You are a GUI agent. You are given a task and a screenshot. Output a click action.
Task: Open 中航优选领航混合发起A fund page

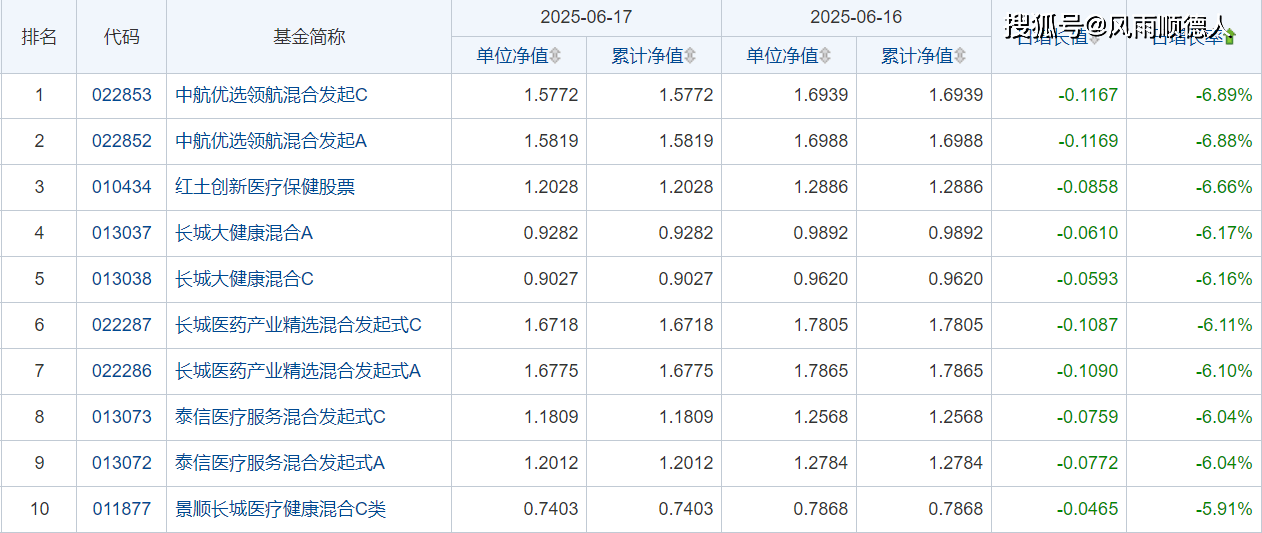tap(271, 142)
